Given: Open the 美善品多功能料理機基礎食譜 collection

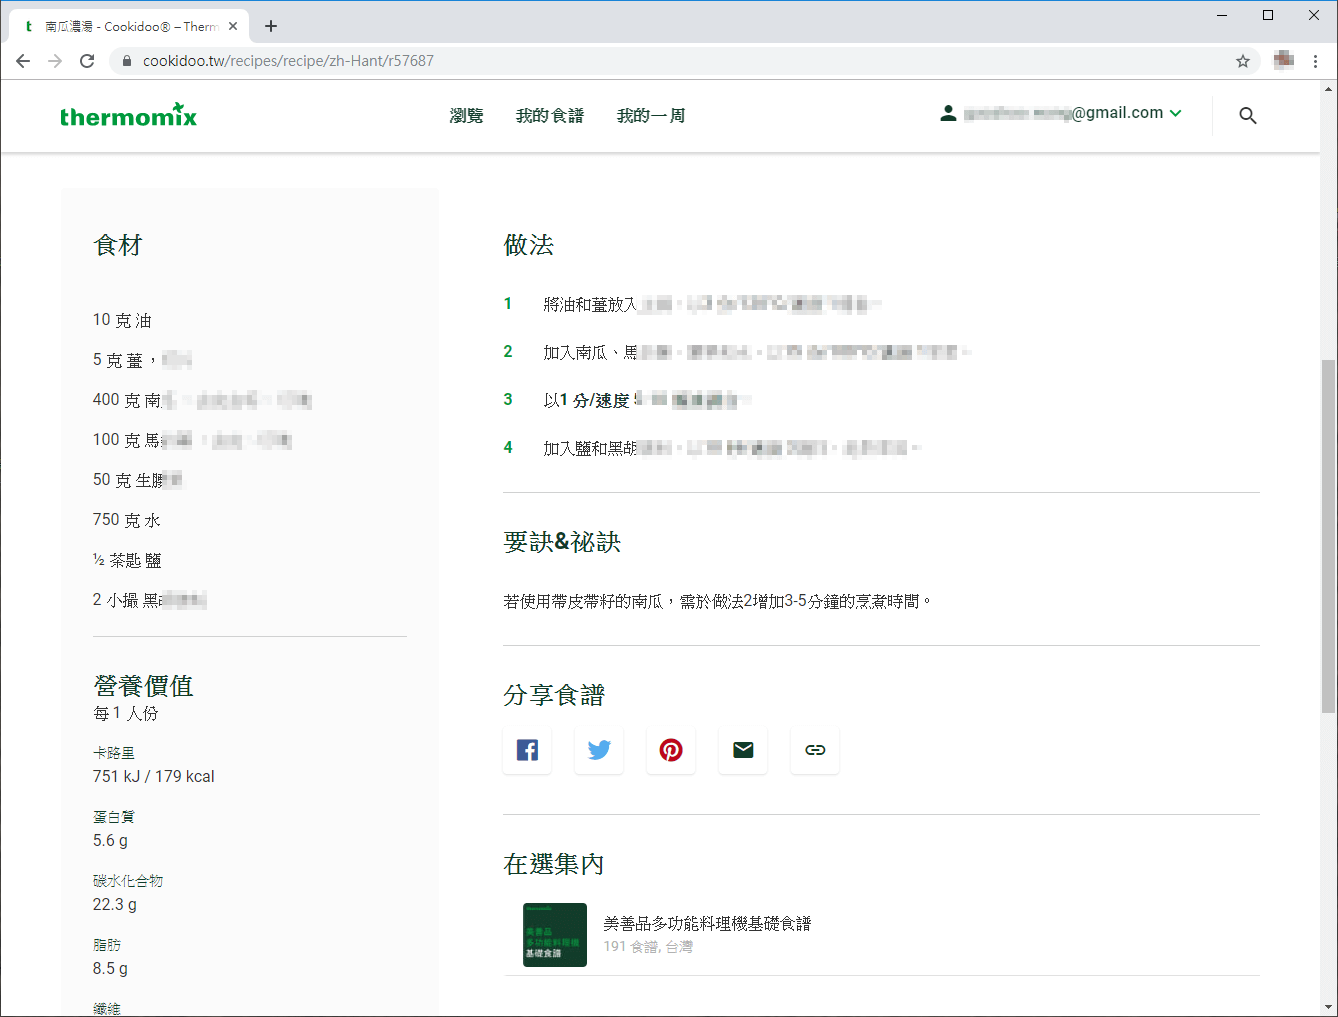Looking at the screenshot, I should [706, 924].
